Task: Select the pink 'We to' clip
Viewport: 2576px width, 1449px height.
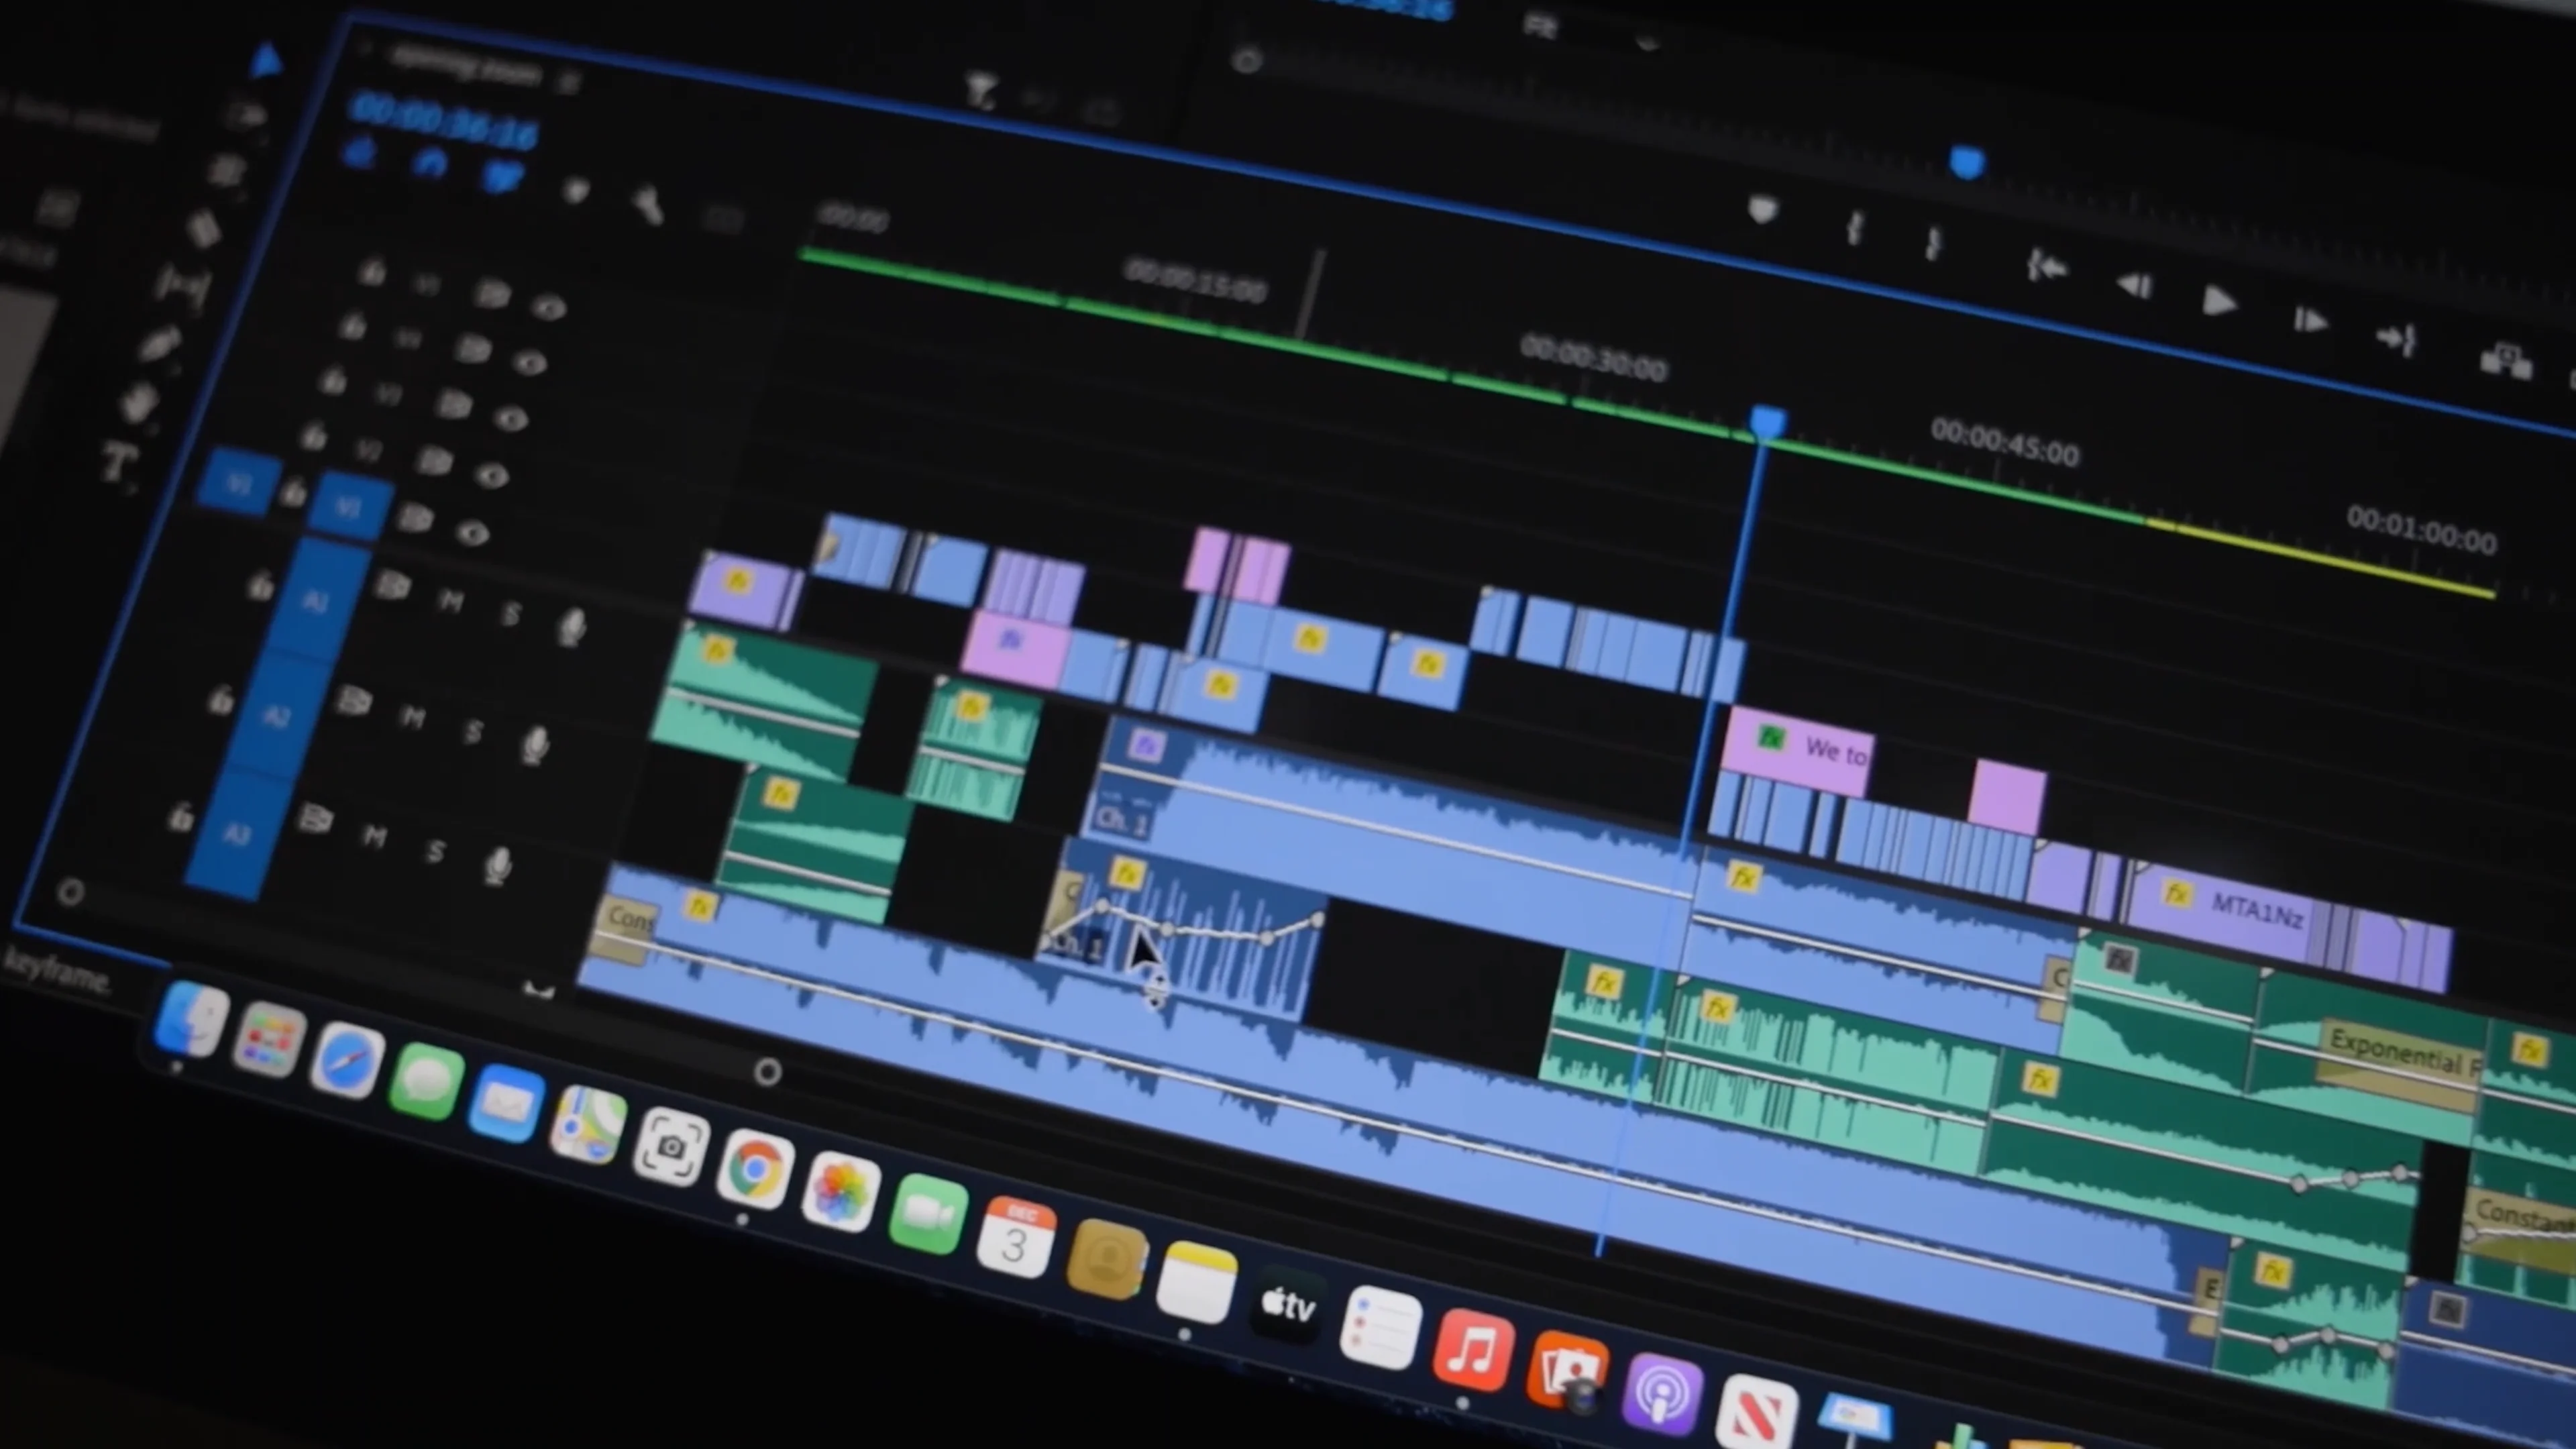Action: tap(1796, 751)
